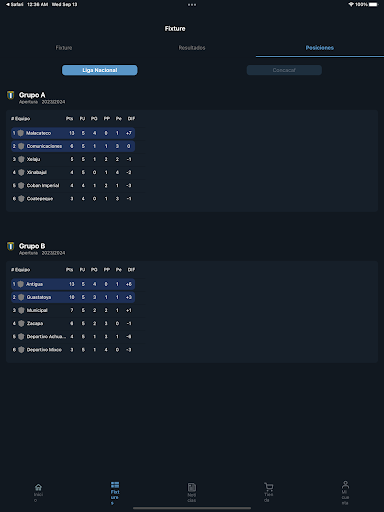
Task: Switch to the Fixture tab
Action: pyautogui.click(x=64, y=48)
